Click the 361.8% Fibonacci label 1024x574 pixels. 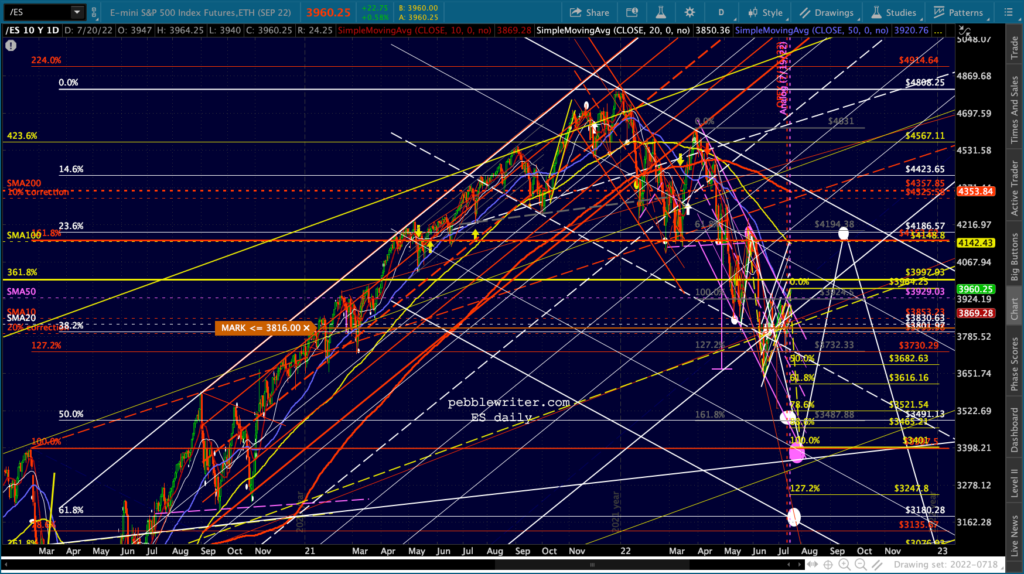[22, 272]
